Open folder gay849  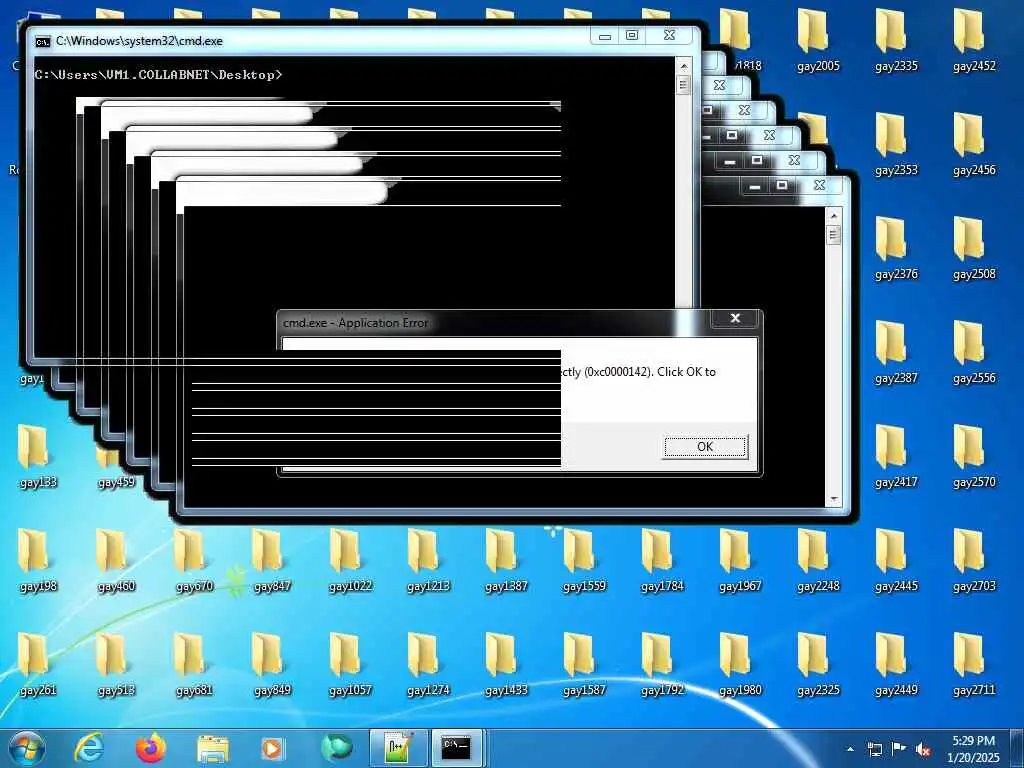(272, 664)
